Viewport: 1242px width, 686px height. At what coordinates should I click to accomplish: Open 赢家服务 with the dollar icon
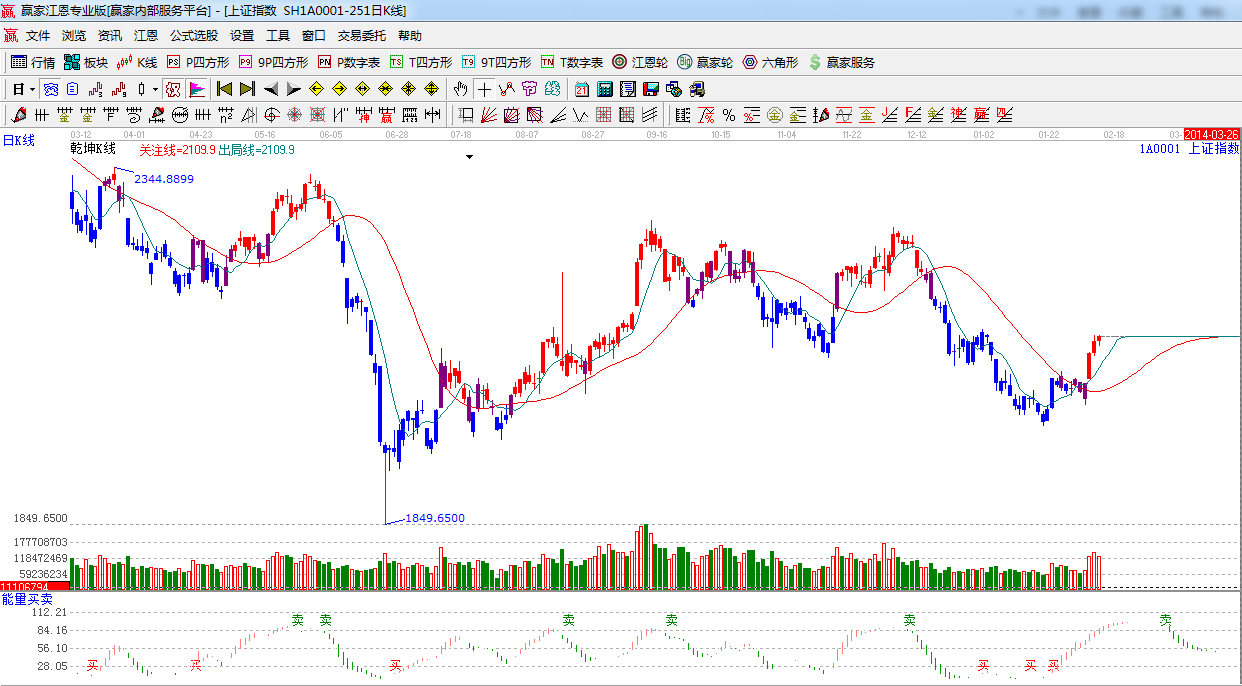click(x=841, y=62)
